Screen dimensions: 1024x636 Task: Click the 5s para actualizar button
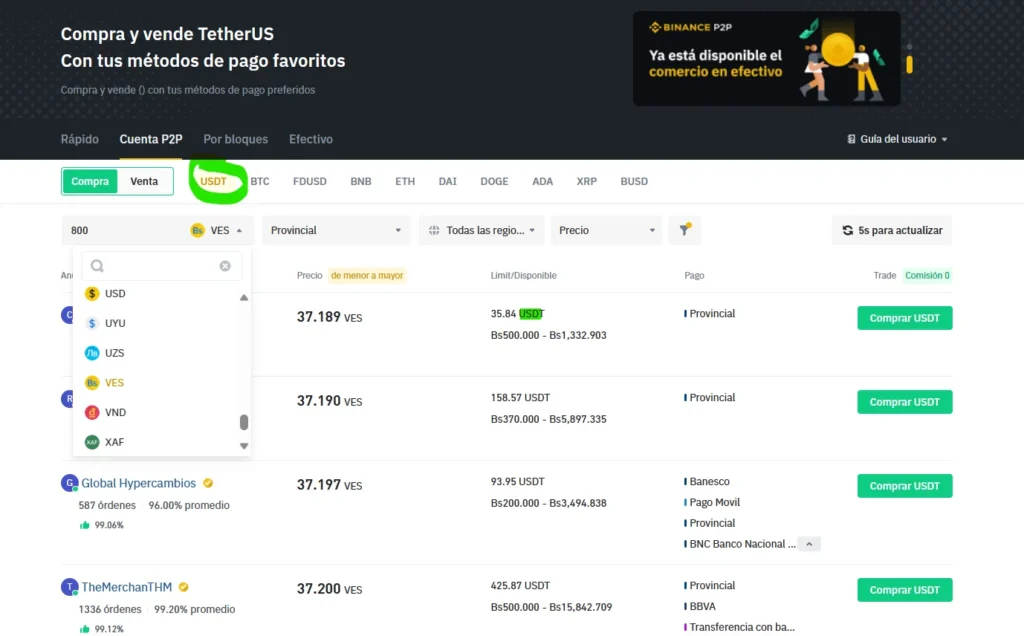[892, 231]
